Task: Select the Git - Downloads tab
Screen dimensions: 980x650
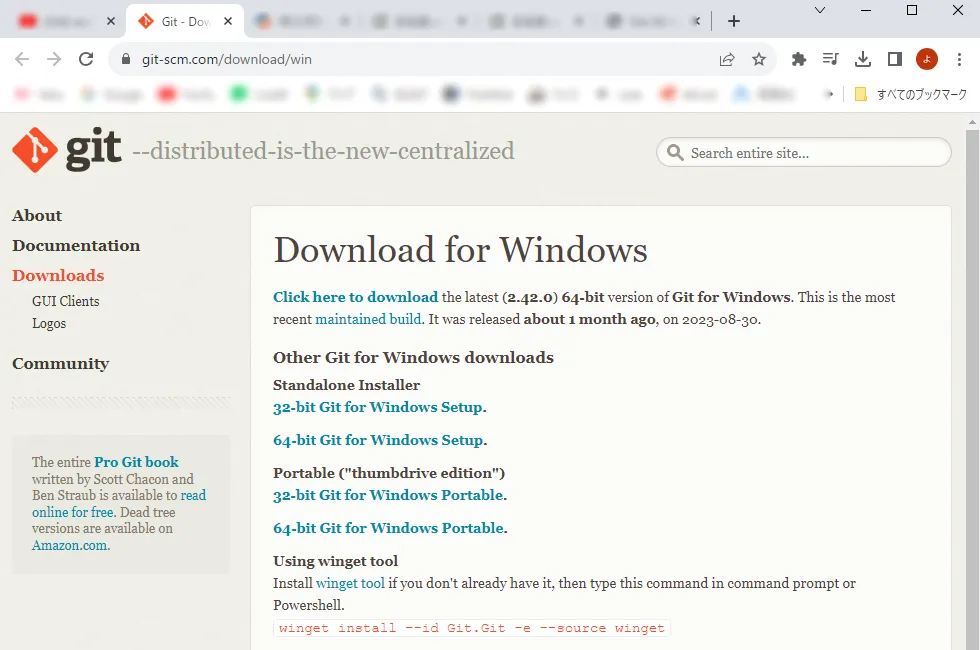Action: tap(184, 21)
